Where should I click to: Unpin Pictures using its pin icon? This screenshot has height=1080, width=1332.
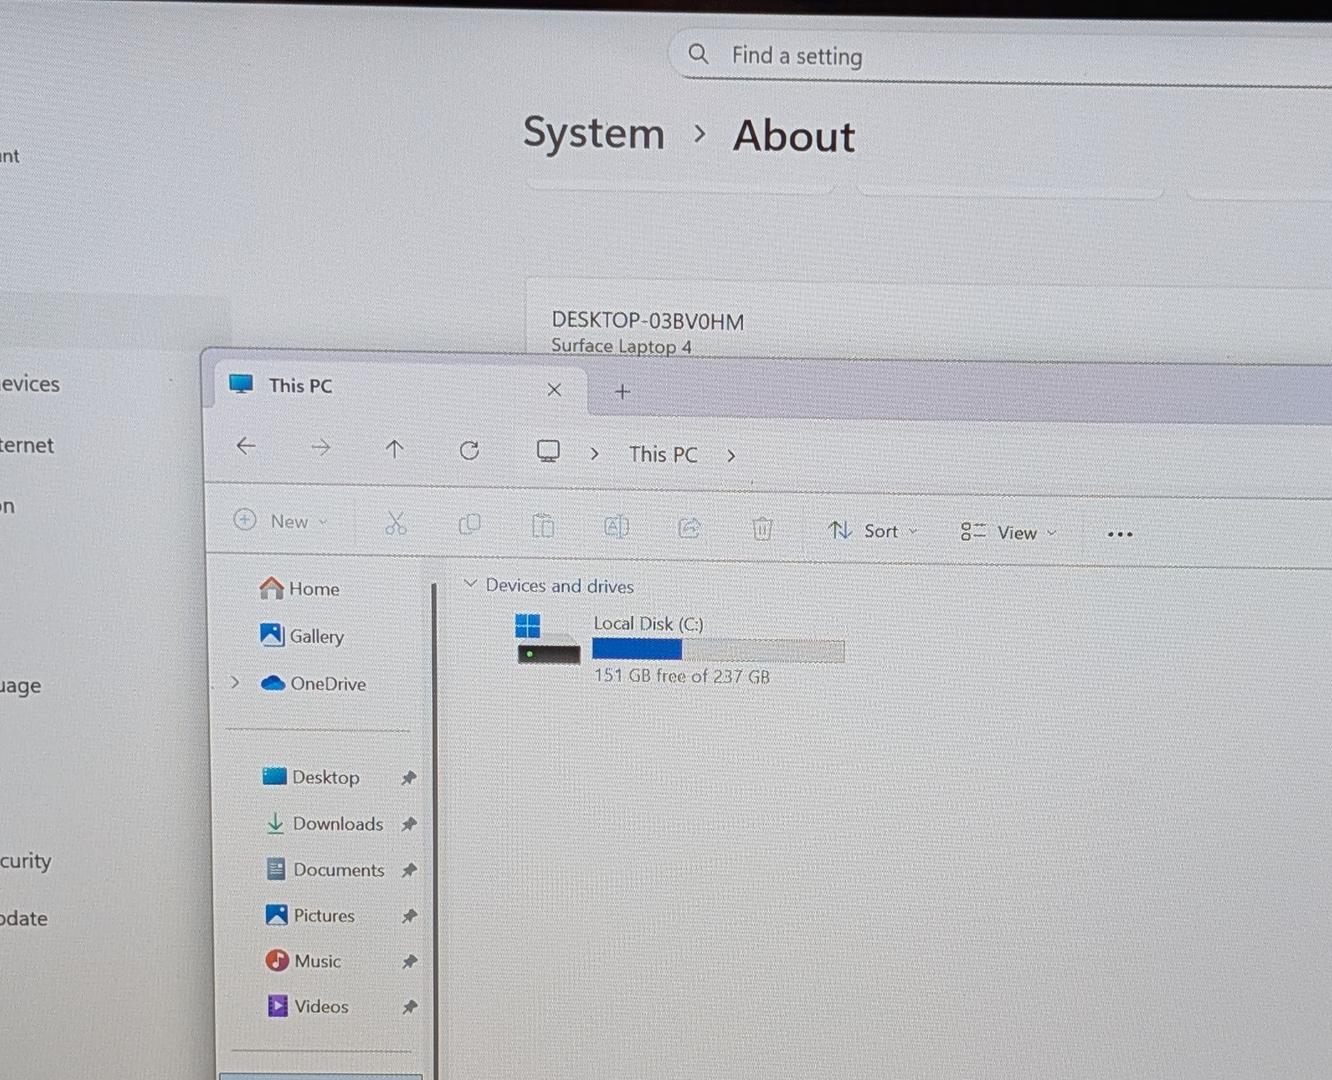coord(409,916)
